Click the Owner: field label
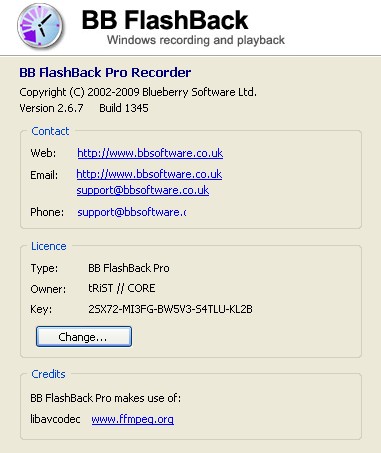381x453 pixels. click(48, 289)
